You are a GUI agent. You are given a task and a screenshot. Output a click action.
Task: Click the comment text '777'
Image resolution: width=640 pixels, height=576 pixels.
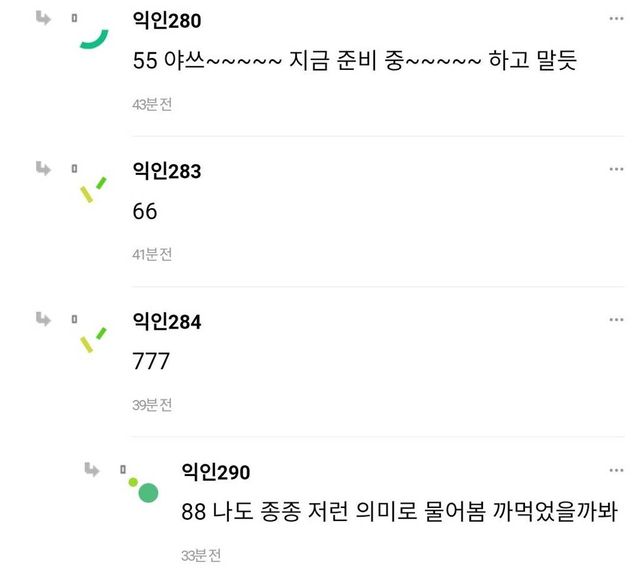151,362
